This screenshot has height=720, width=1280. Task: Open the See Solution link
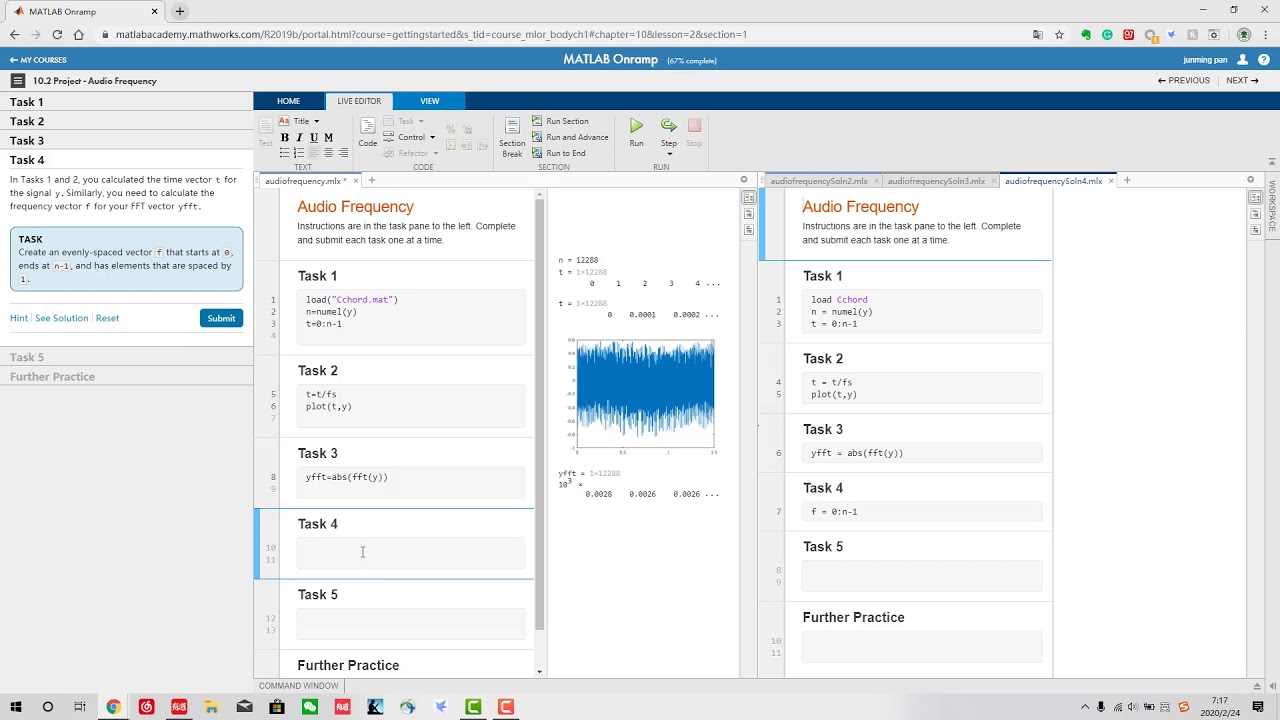click(x=62, y=318)
